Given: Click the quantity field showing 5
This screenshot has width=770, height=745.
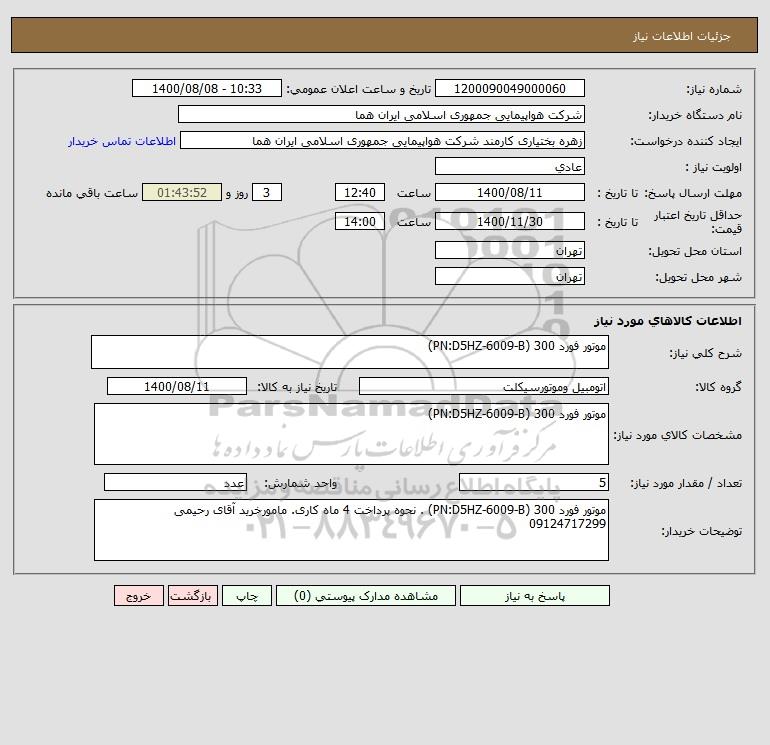Looking at the screenshot, I should coord(534,482).
